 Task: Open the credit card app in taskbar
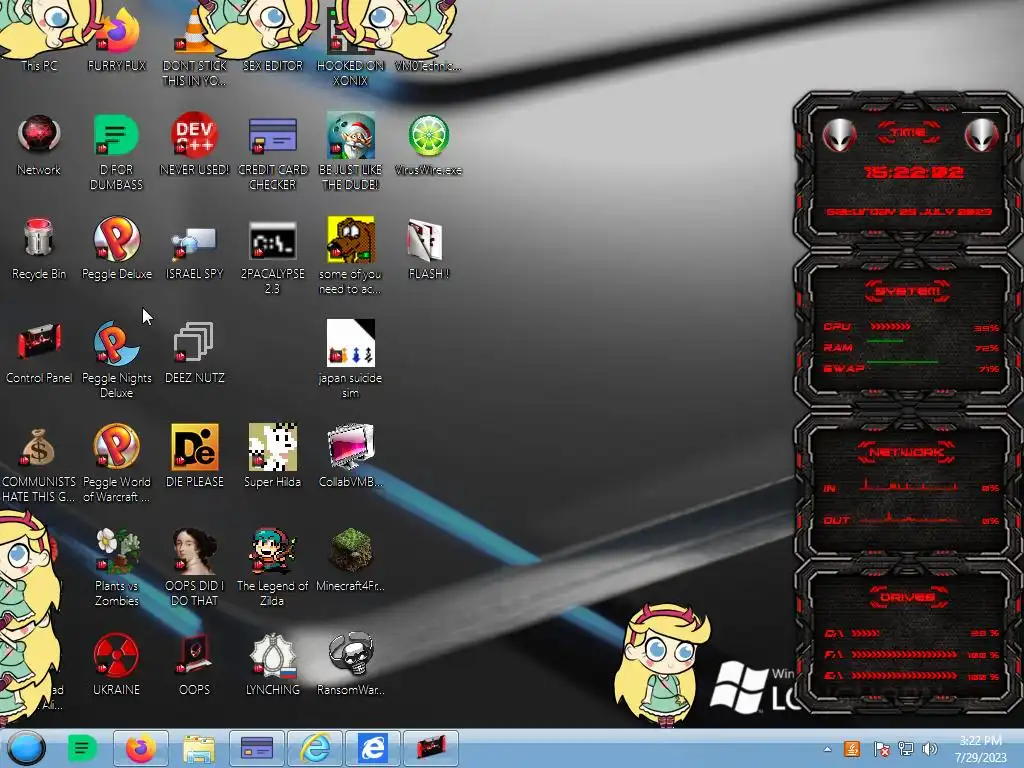[257, 748]
